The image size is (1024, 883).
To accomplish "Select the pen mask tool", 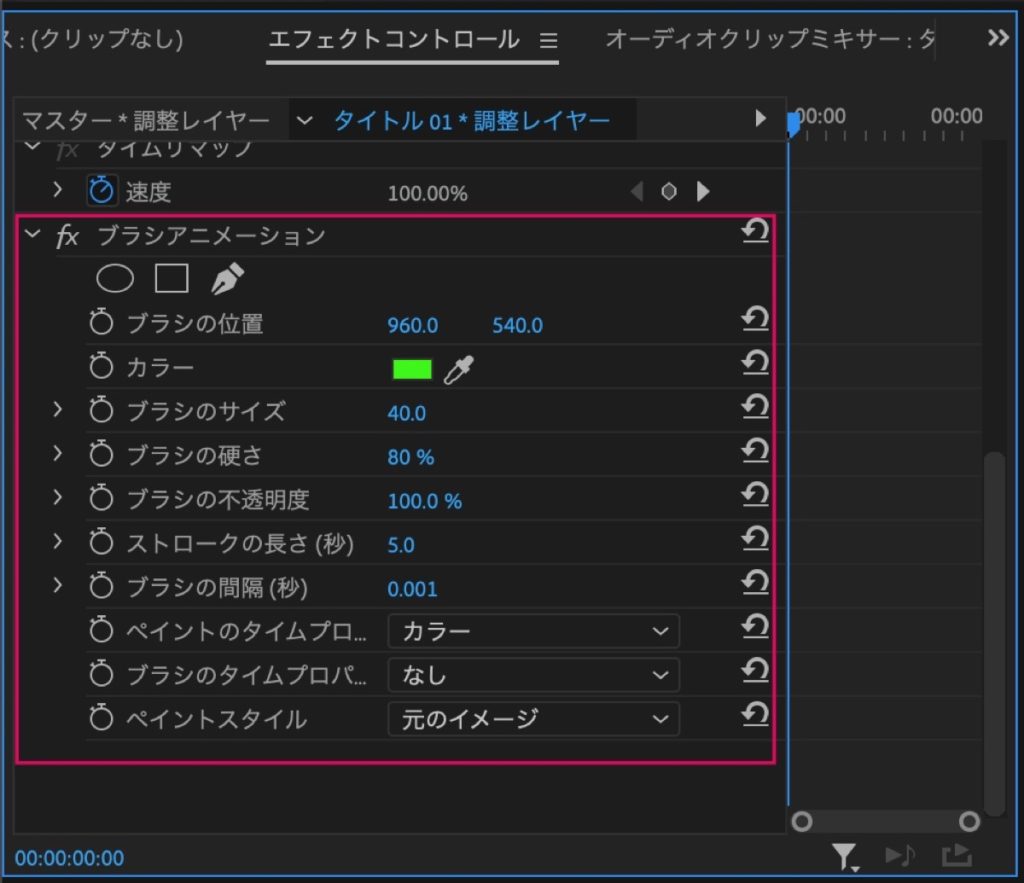I will click(x=227, y=279).
